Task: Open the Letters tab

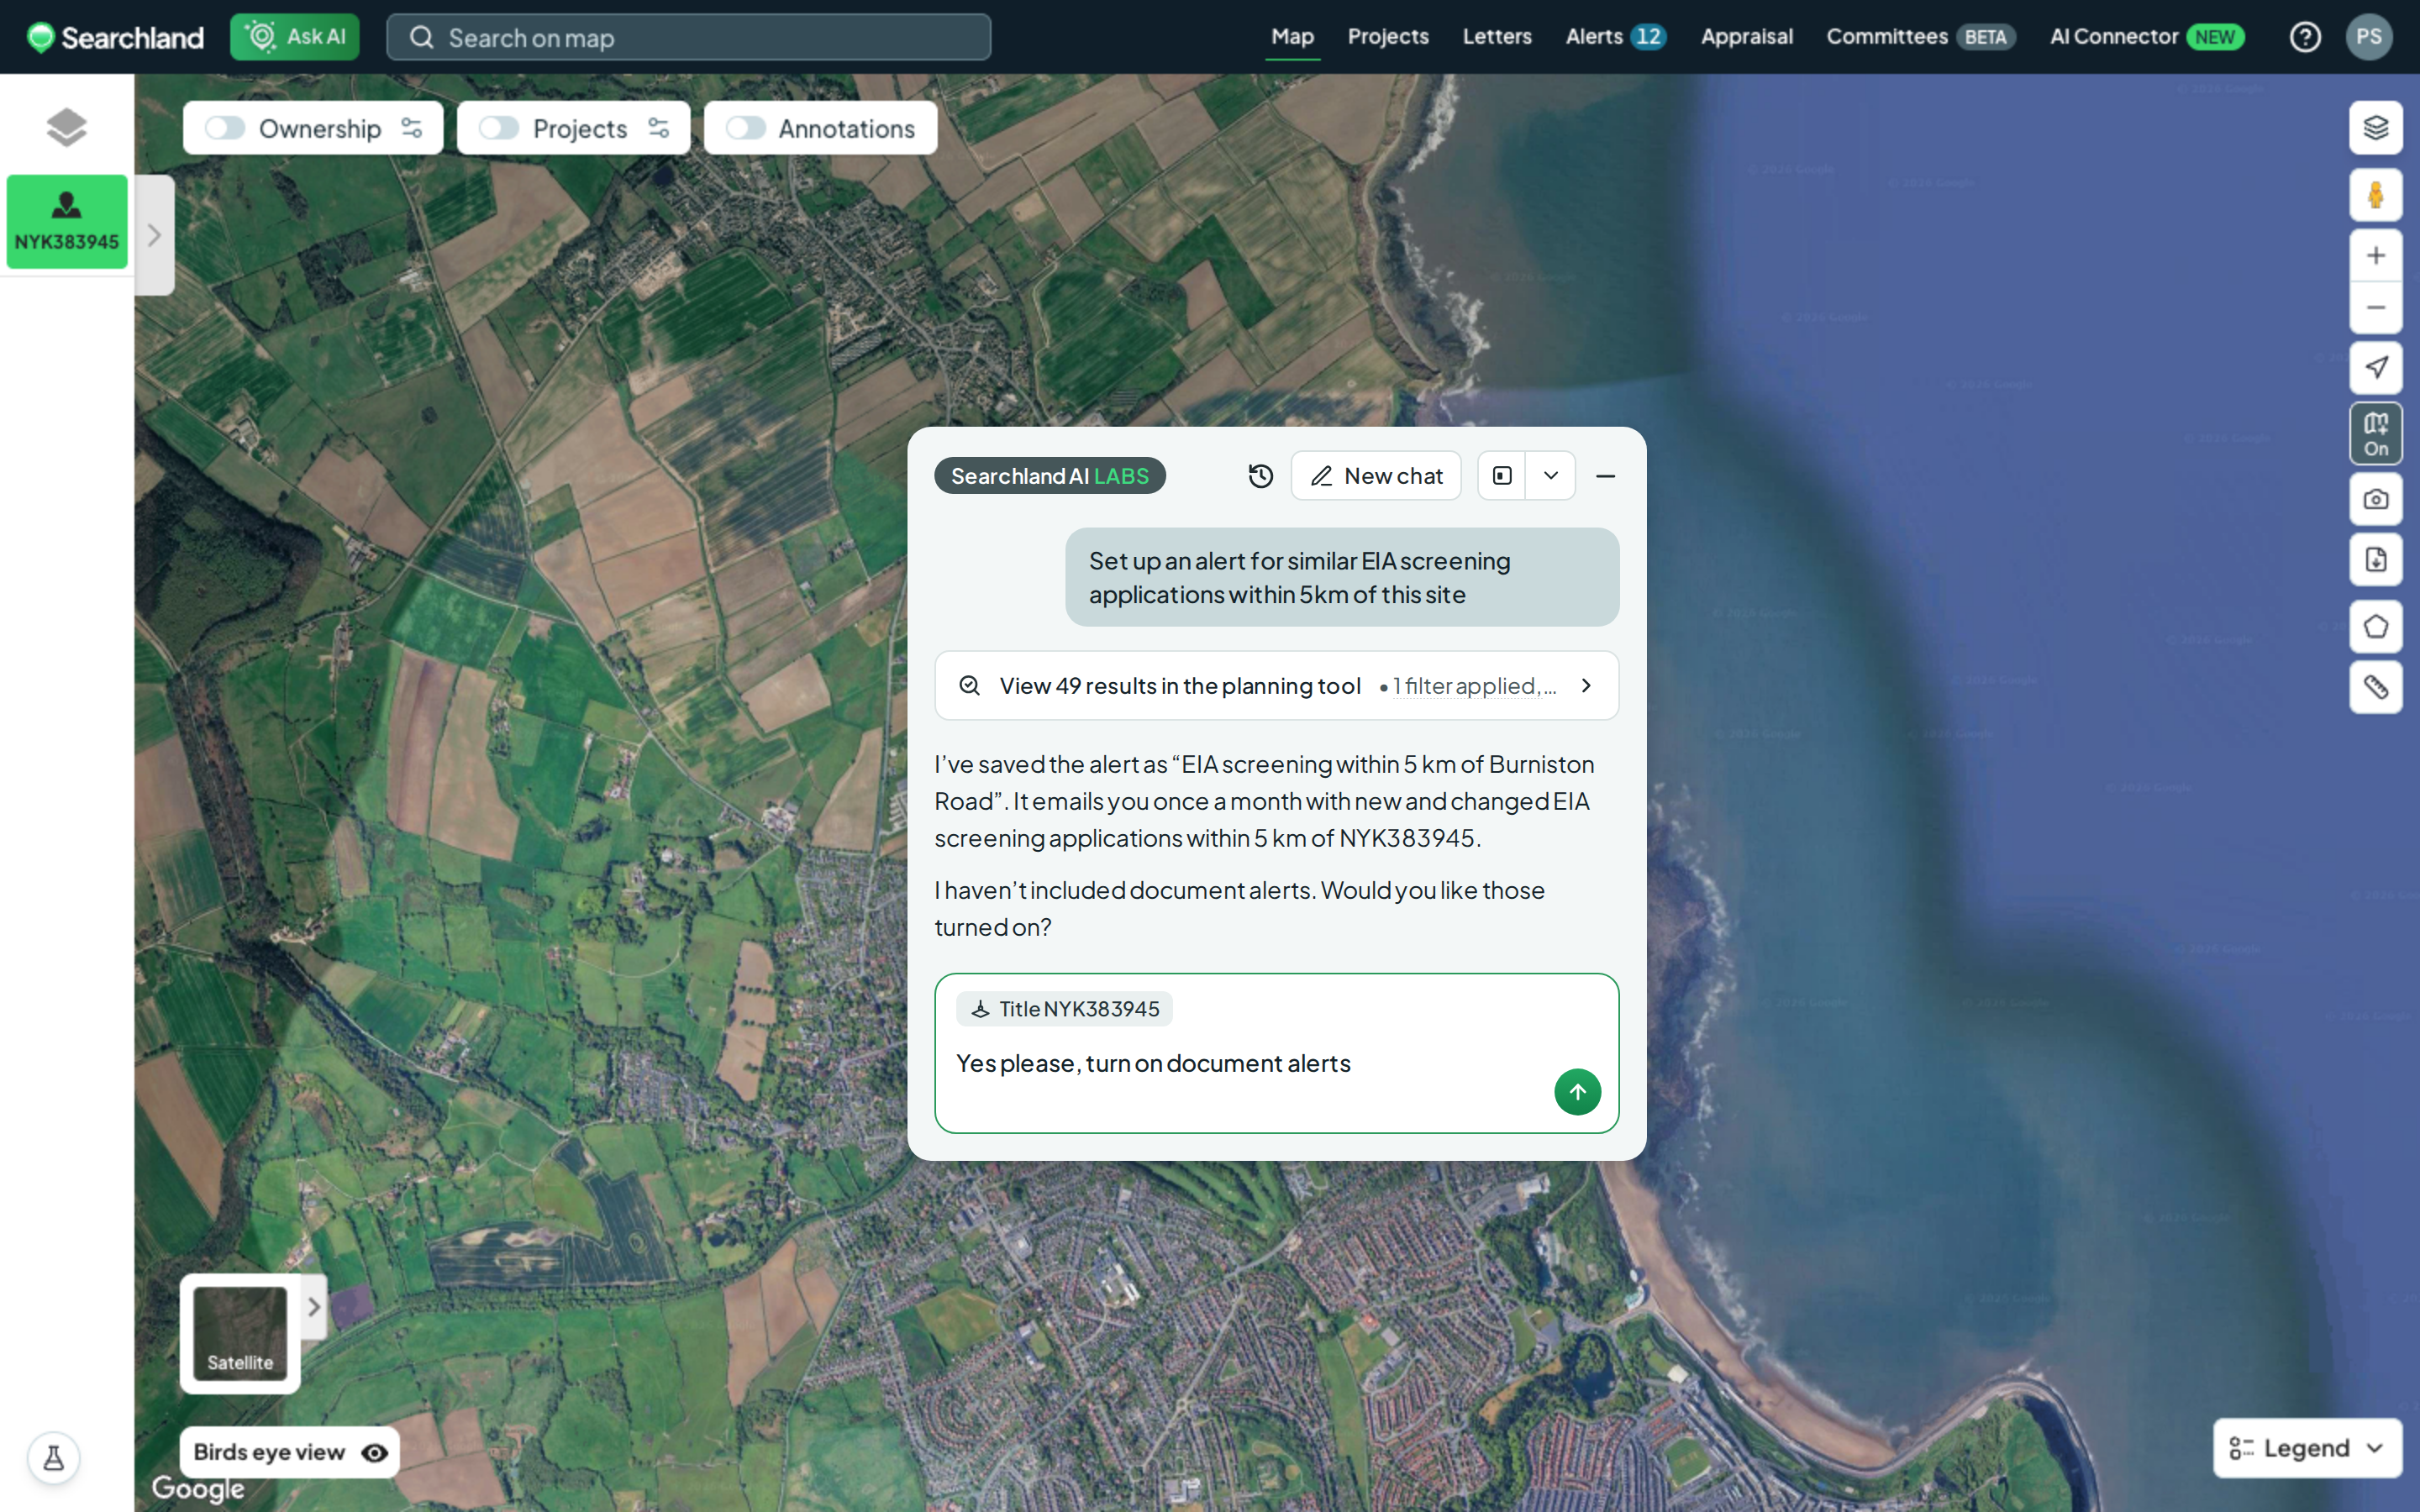Action: (1497, 37)
